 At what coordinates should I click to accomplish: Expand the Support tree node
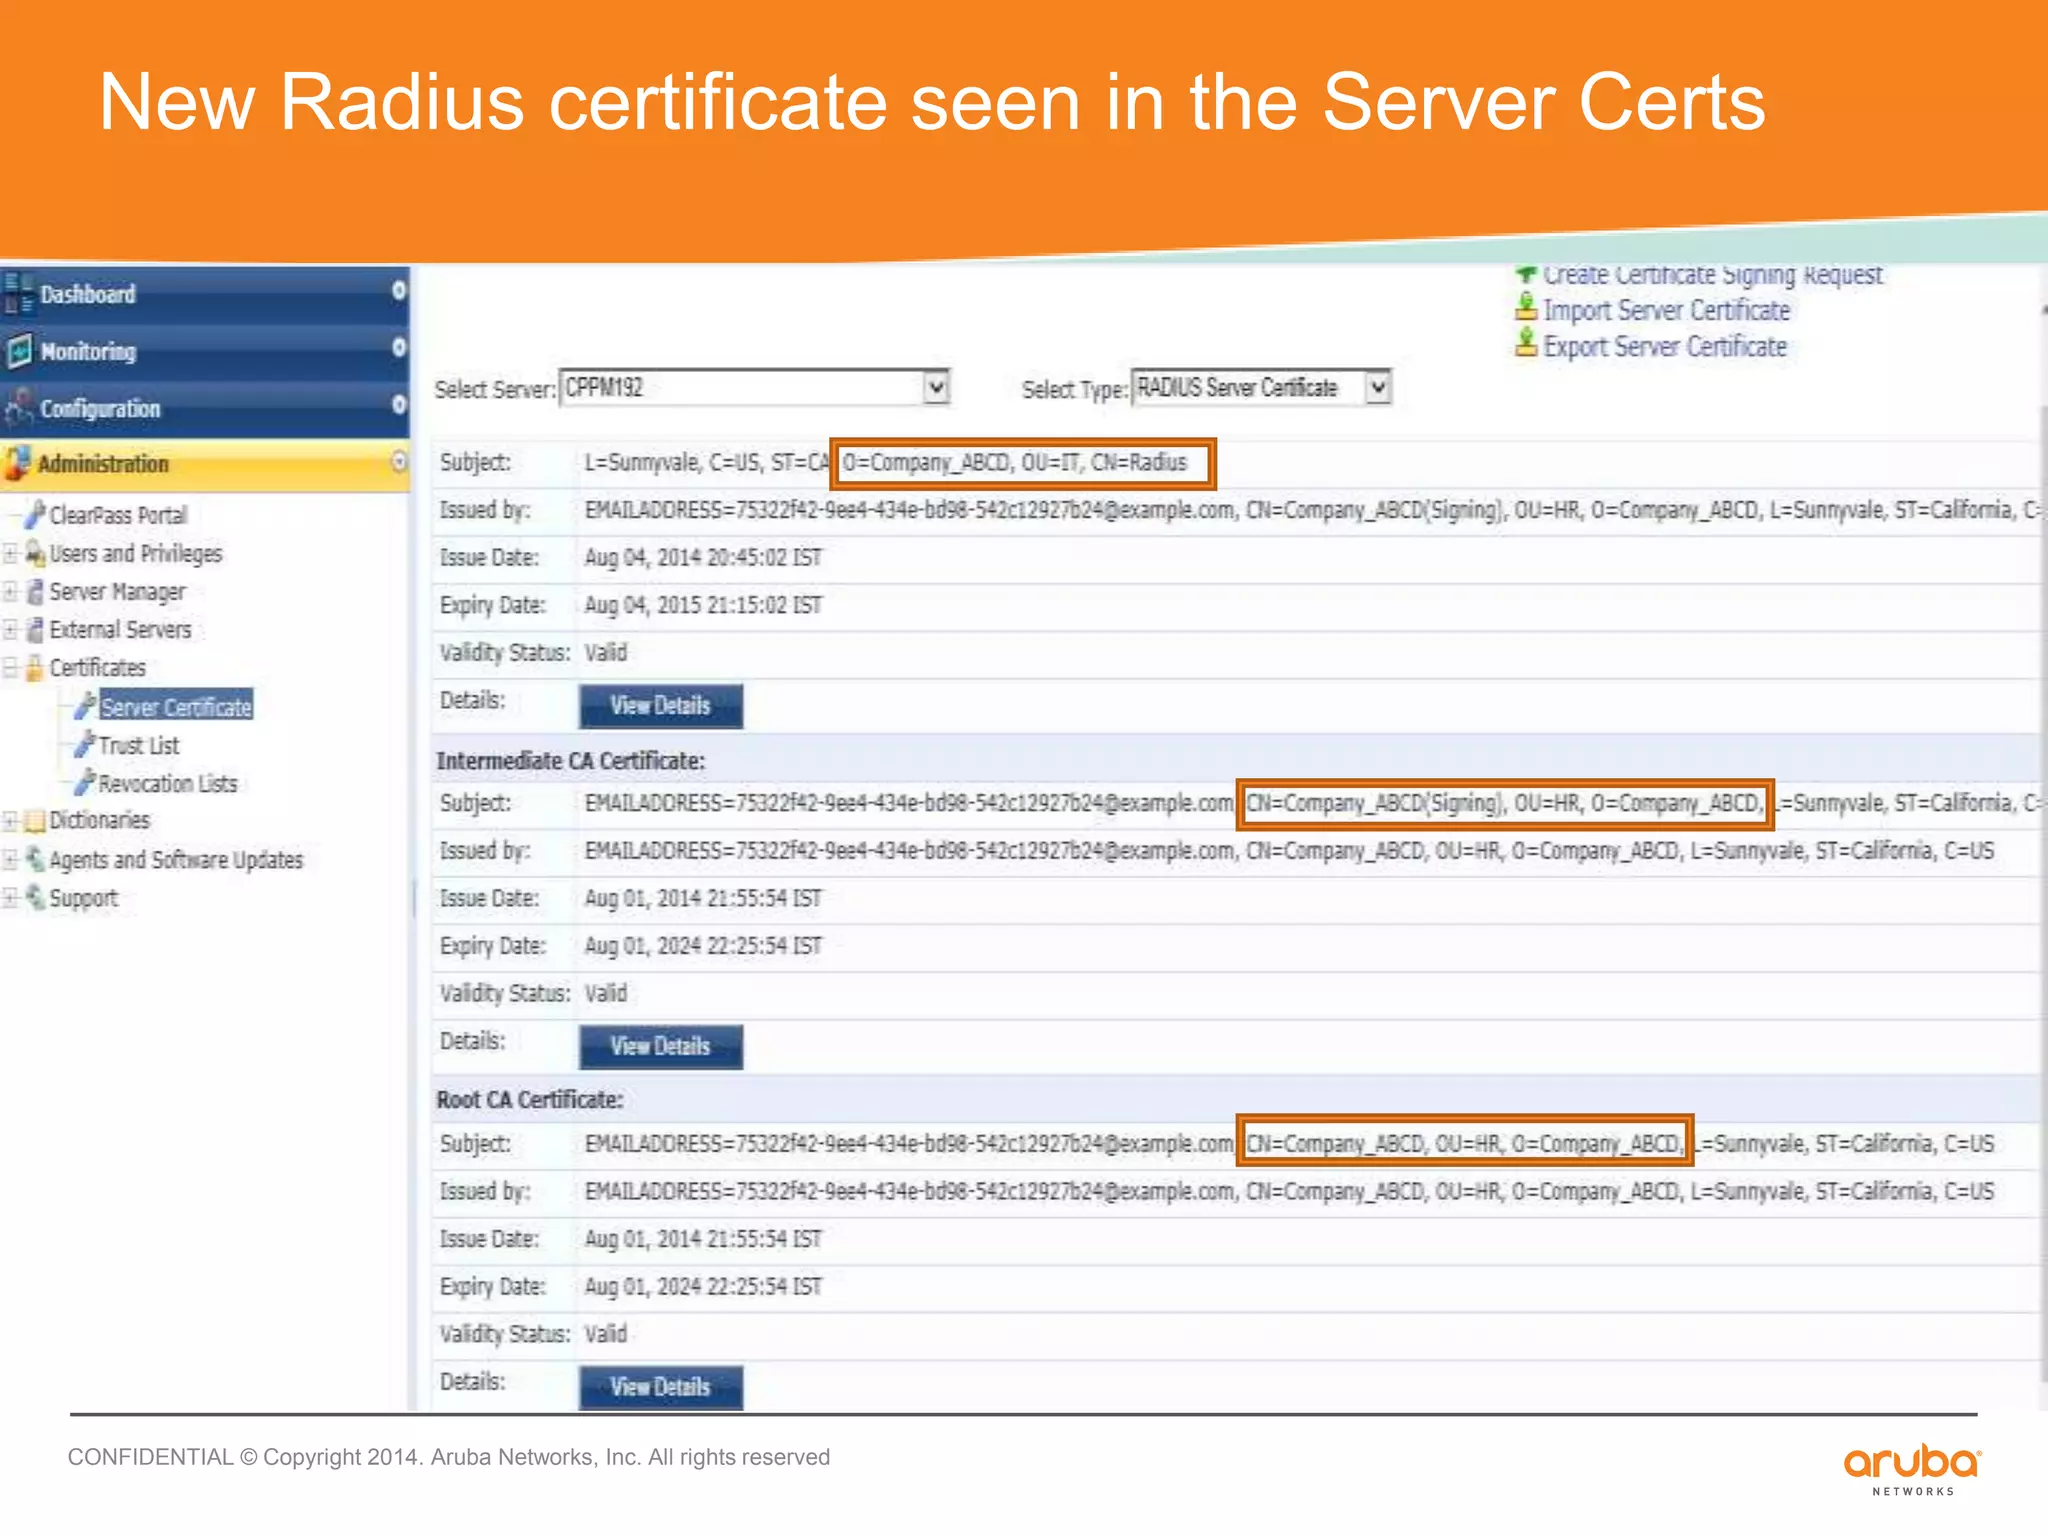(10, 897)
